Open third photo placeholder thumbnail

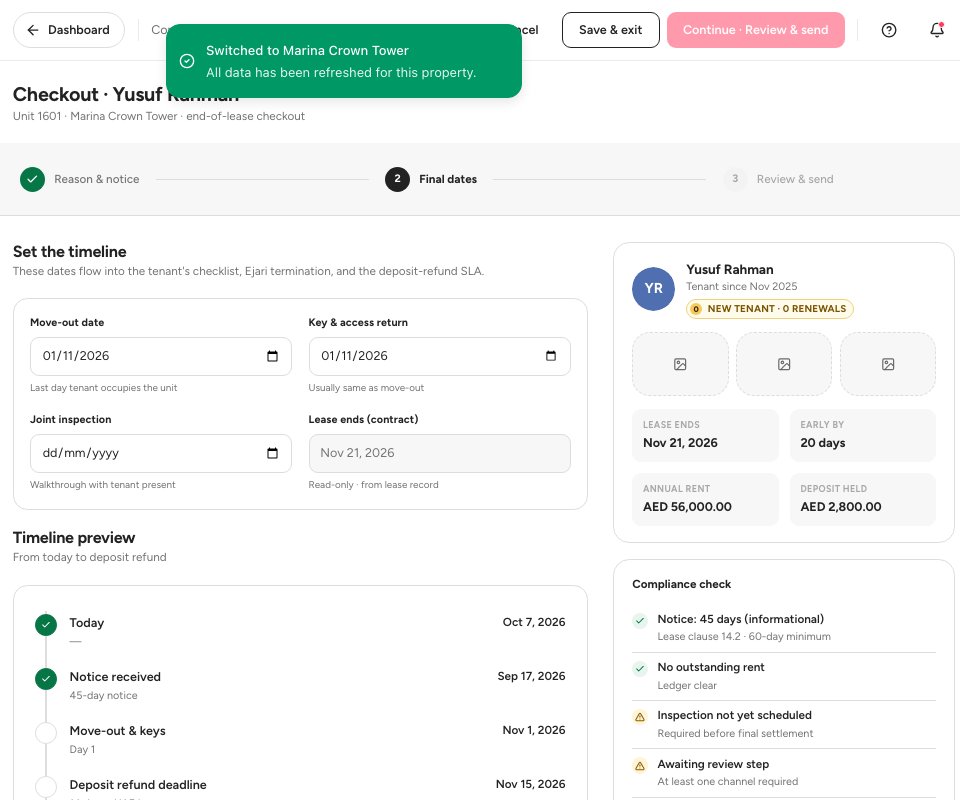888,364
